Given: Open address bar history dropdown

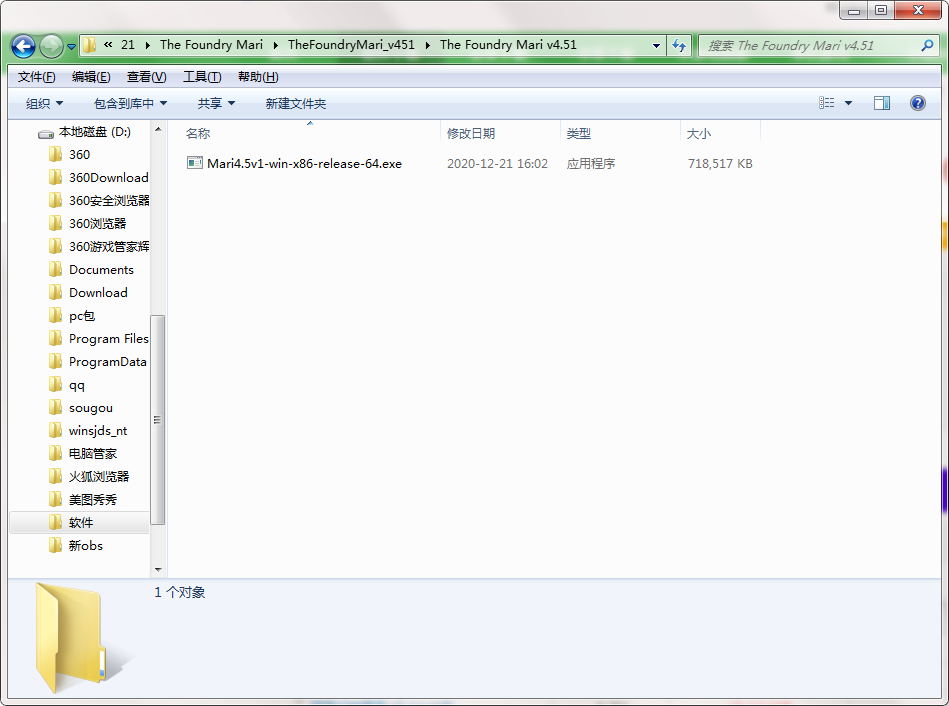Looking at the screenshot, I should pos(656,45).
